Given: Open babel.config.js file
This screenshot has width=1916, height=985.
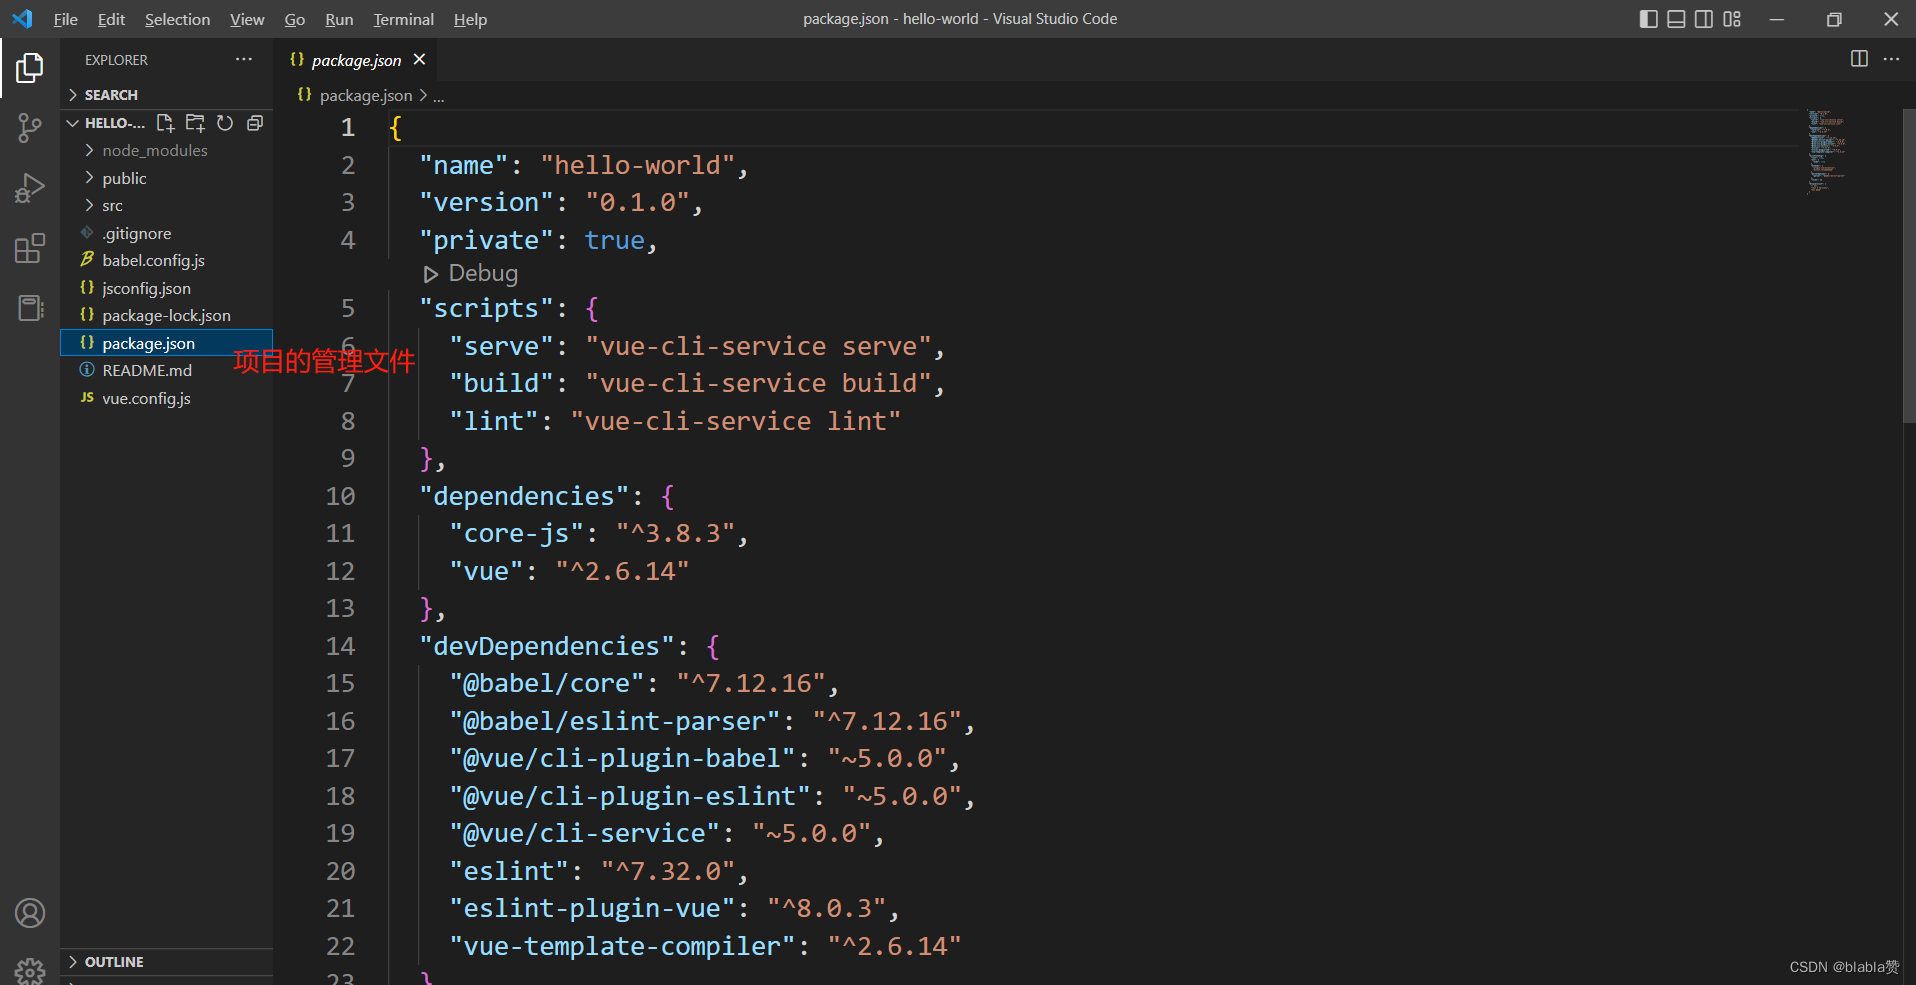Looking at the screenshot, I should click(166, 261).
